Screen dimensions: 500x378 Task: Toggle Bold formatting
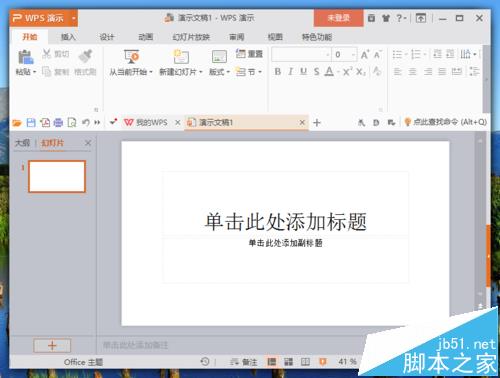pos(277,71)
